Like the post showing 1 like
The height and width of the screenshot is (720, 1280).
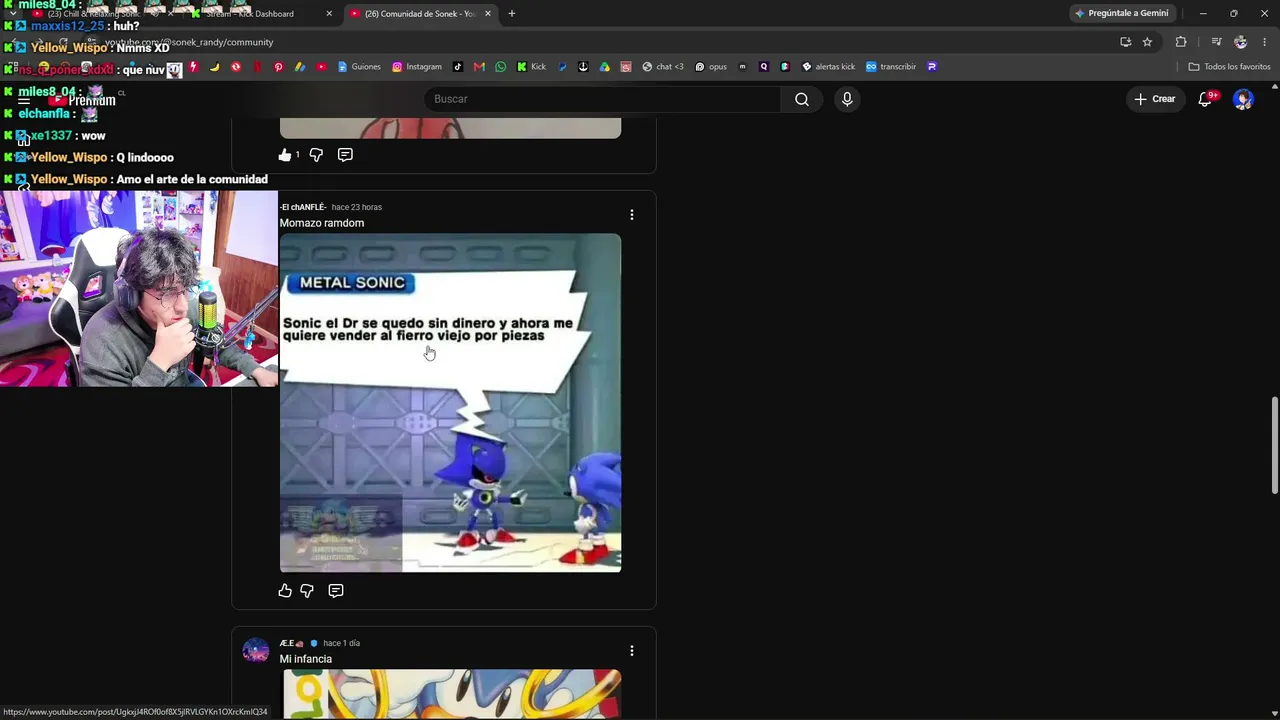[x=285, y=155]
